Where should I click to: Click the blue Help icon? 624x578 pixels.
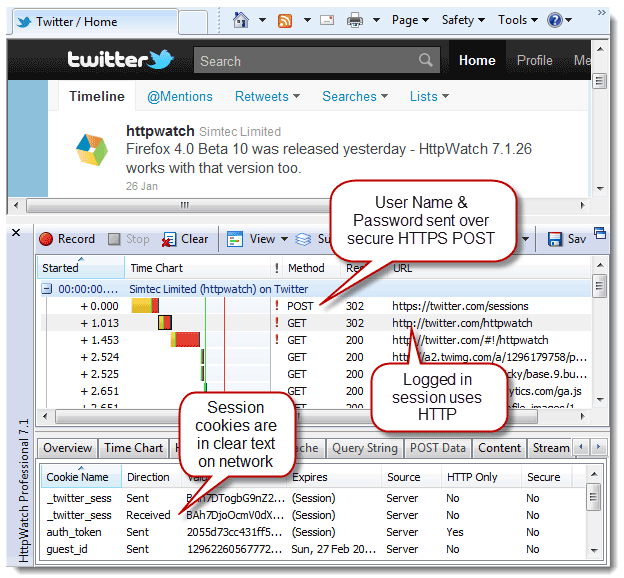(x=555, y=20)
